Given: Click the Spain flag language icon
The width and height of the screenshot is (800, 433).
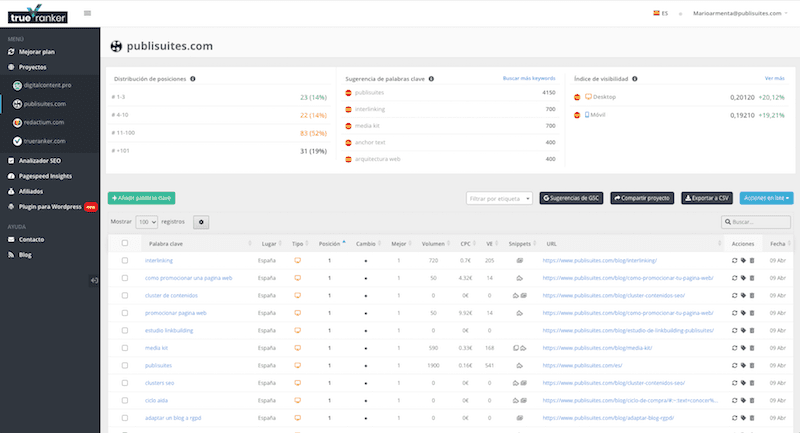Looking at the screenshot, I should [656, 13].
